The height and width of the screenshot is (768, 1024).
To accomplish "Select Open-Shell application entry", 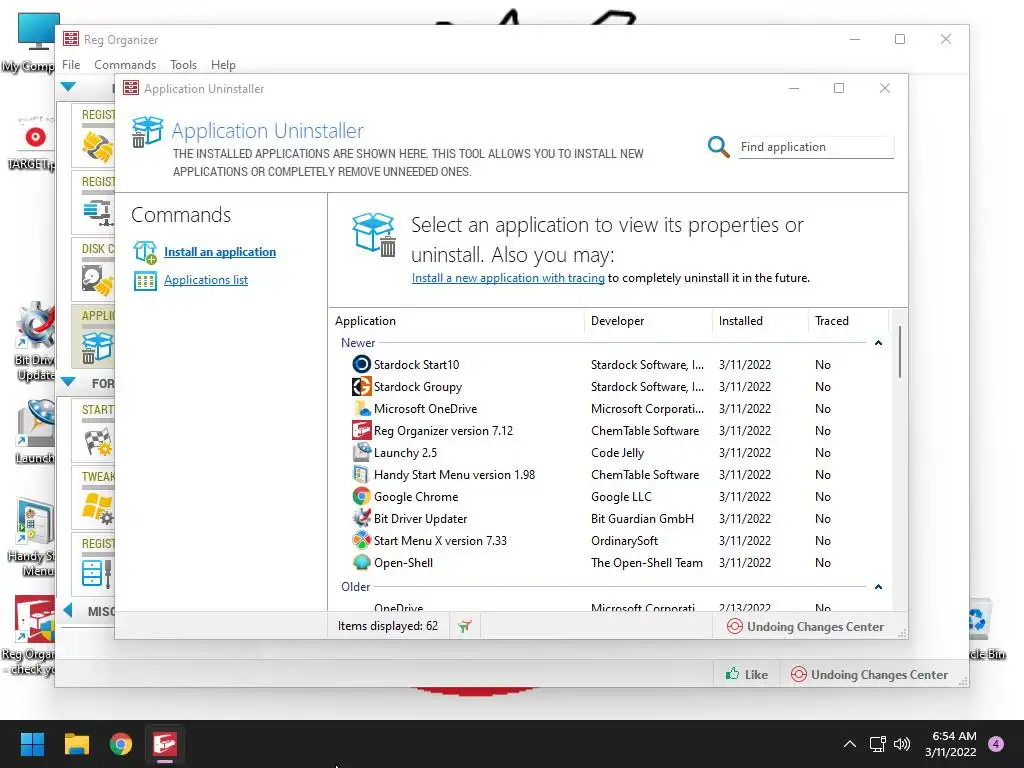I will pyautogui.click(x=609, y=562).
